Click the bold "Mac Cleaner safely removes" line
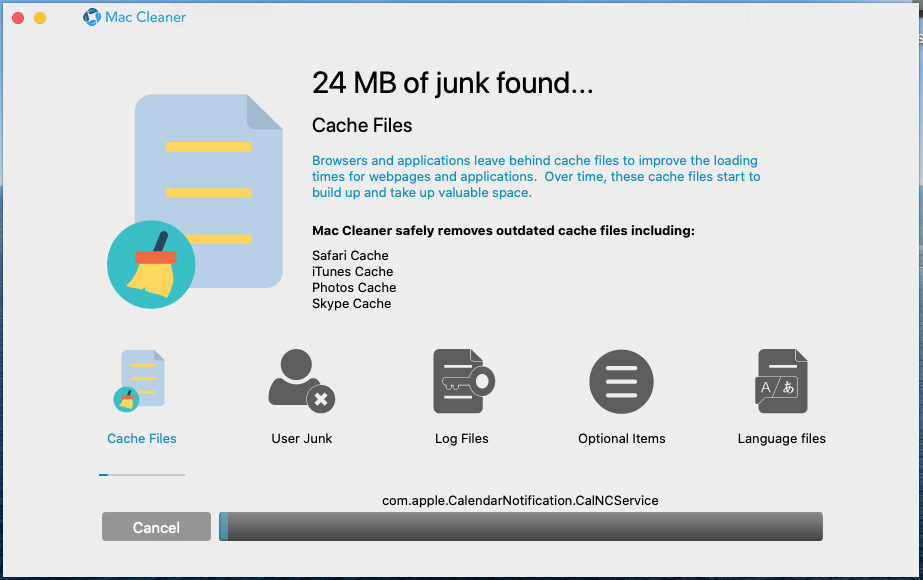The height and width of the screenshot is (580, 923). tap(503, 231)
